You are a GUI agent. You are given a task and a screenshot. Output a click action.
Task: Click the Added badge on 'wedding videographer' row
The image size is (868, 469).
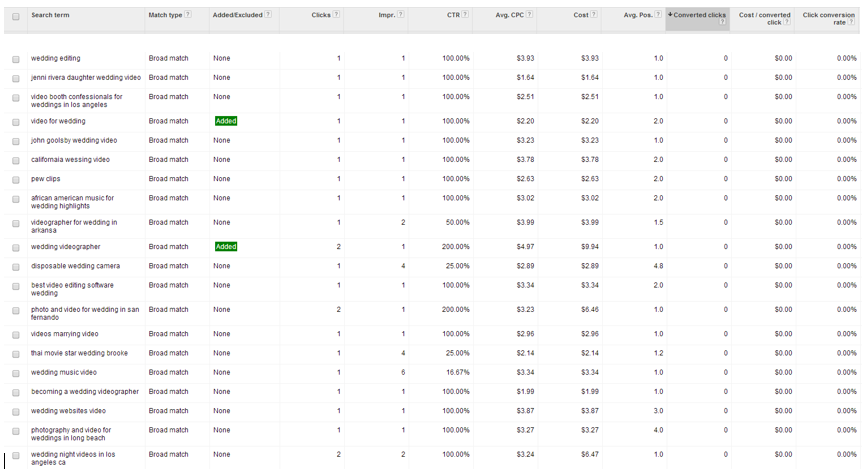coord(226,246)
